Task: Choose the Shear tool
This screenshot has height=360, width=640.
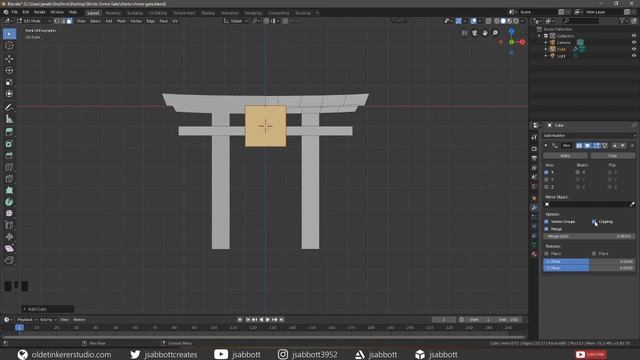Action: click(x=9, y=249)
